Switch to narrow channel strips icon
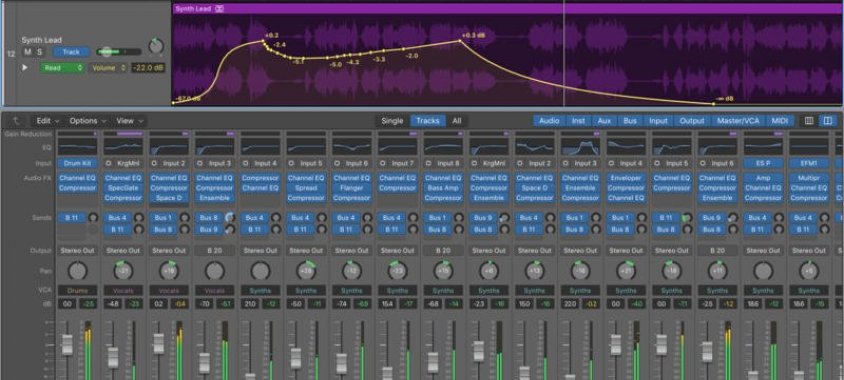 [809, 121]
